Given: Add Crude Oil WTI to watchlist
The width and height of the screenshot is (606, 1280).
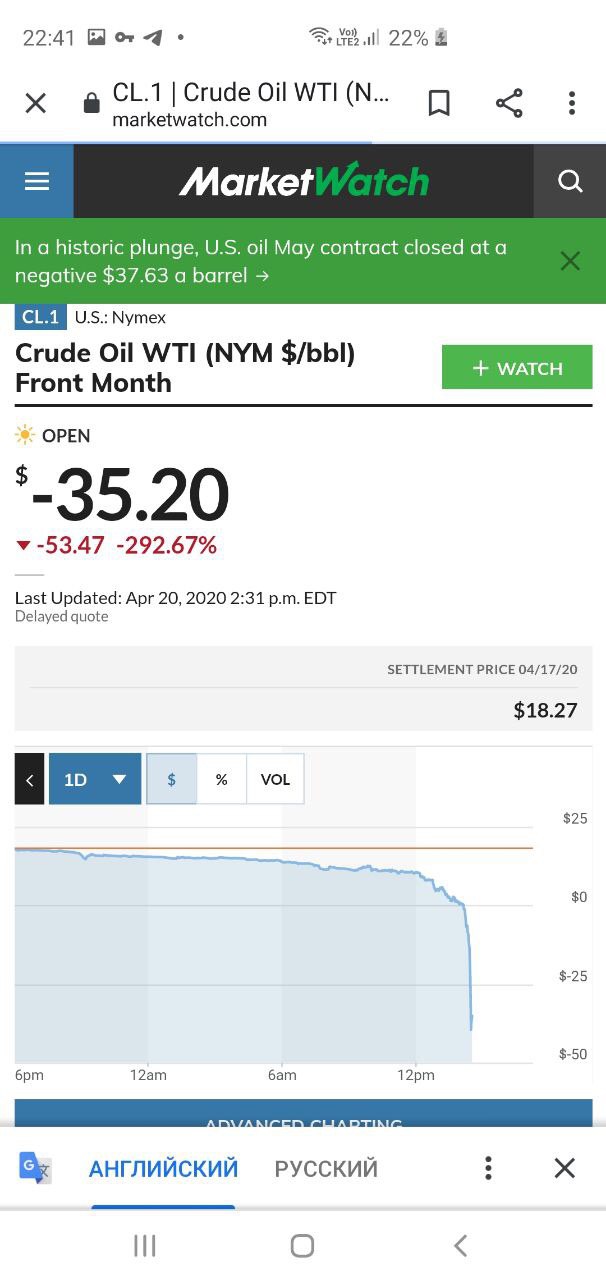Looking at the screenshot, I should click(517, 368).
